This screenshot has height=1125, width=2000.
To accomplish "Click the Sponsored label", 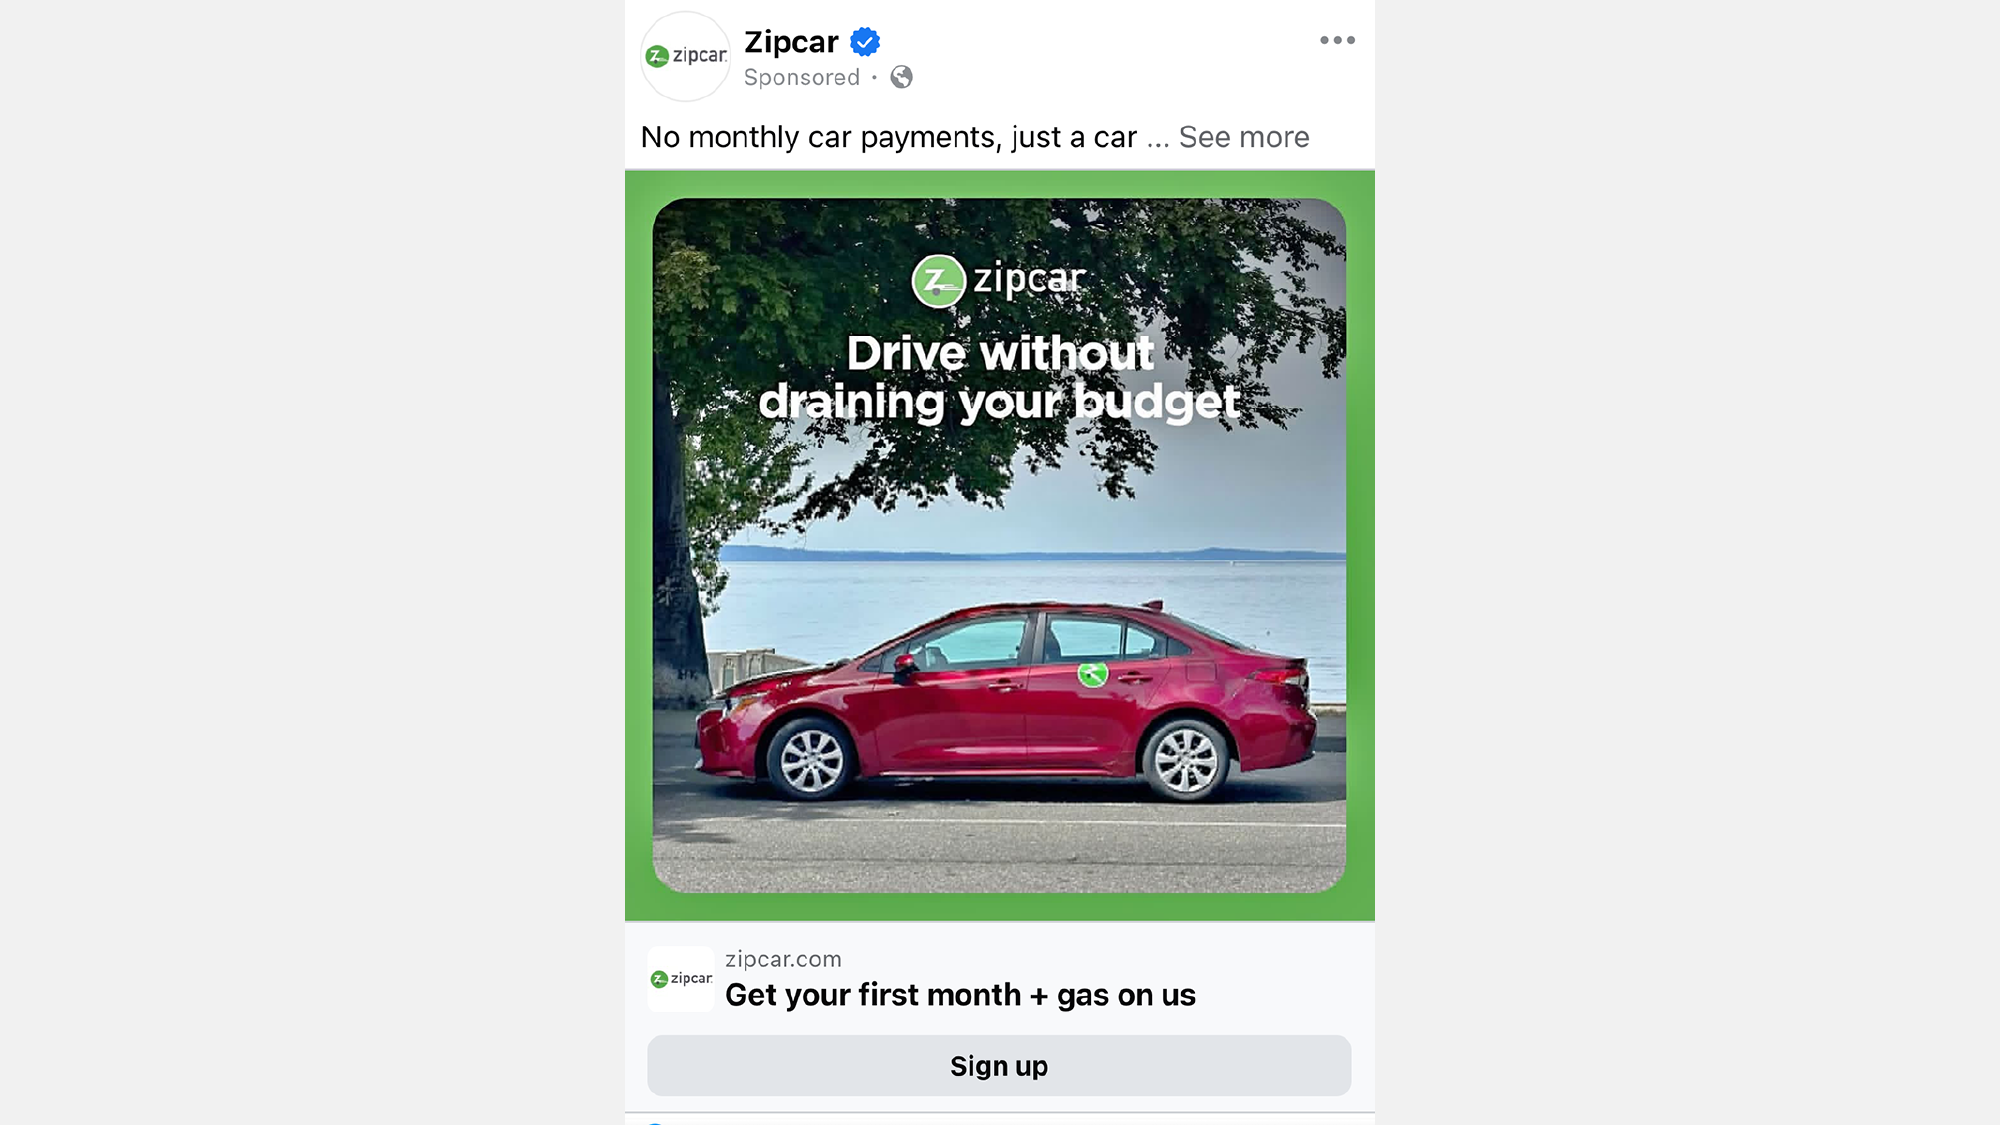I will click(801, 77).
